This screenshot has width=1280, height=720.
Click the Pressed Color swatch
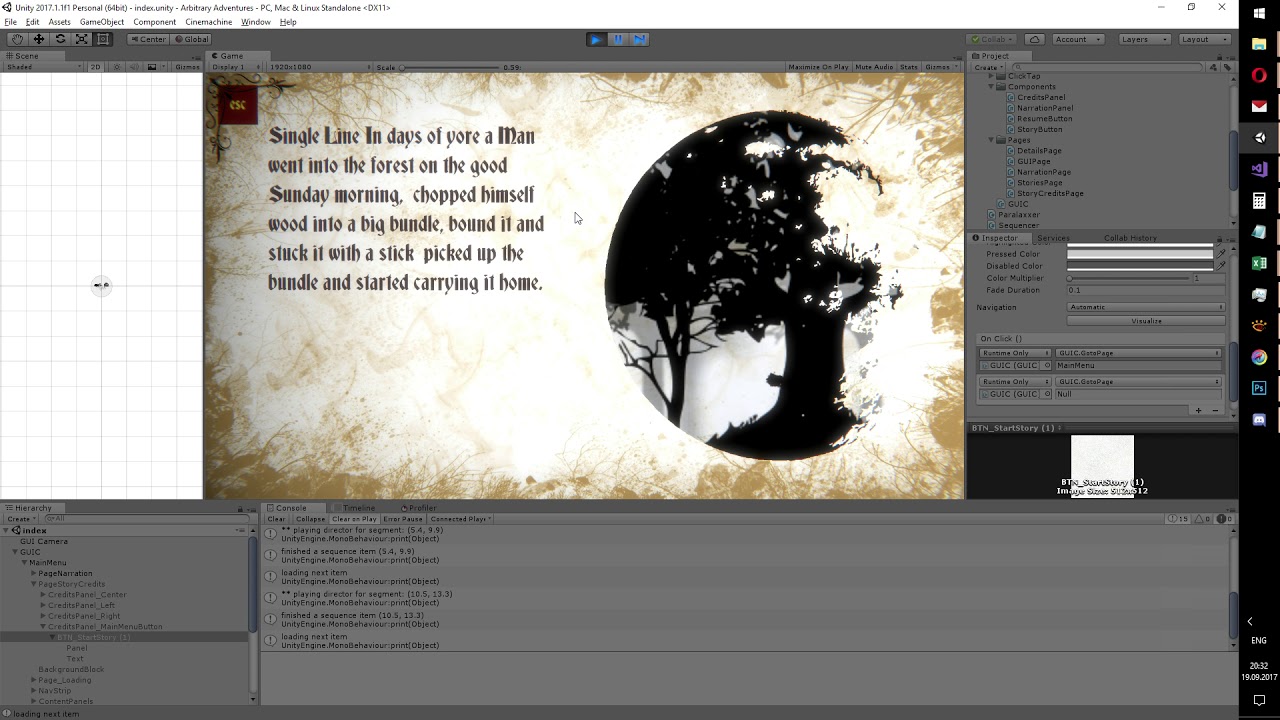click(1140, 254)
